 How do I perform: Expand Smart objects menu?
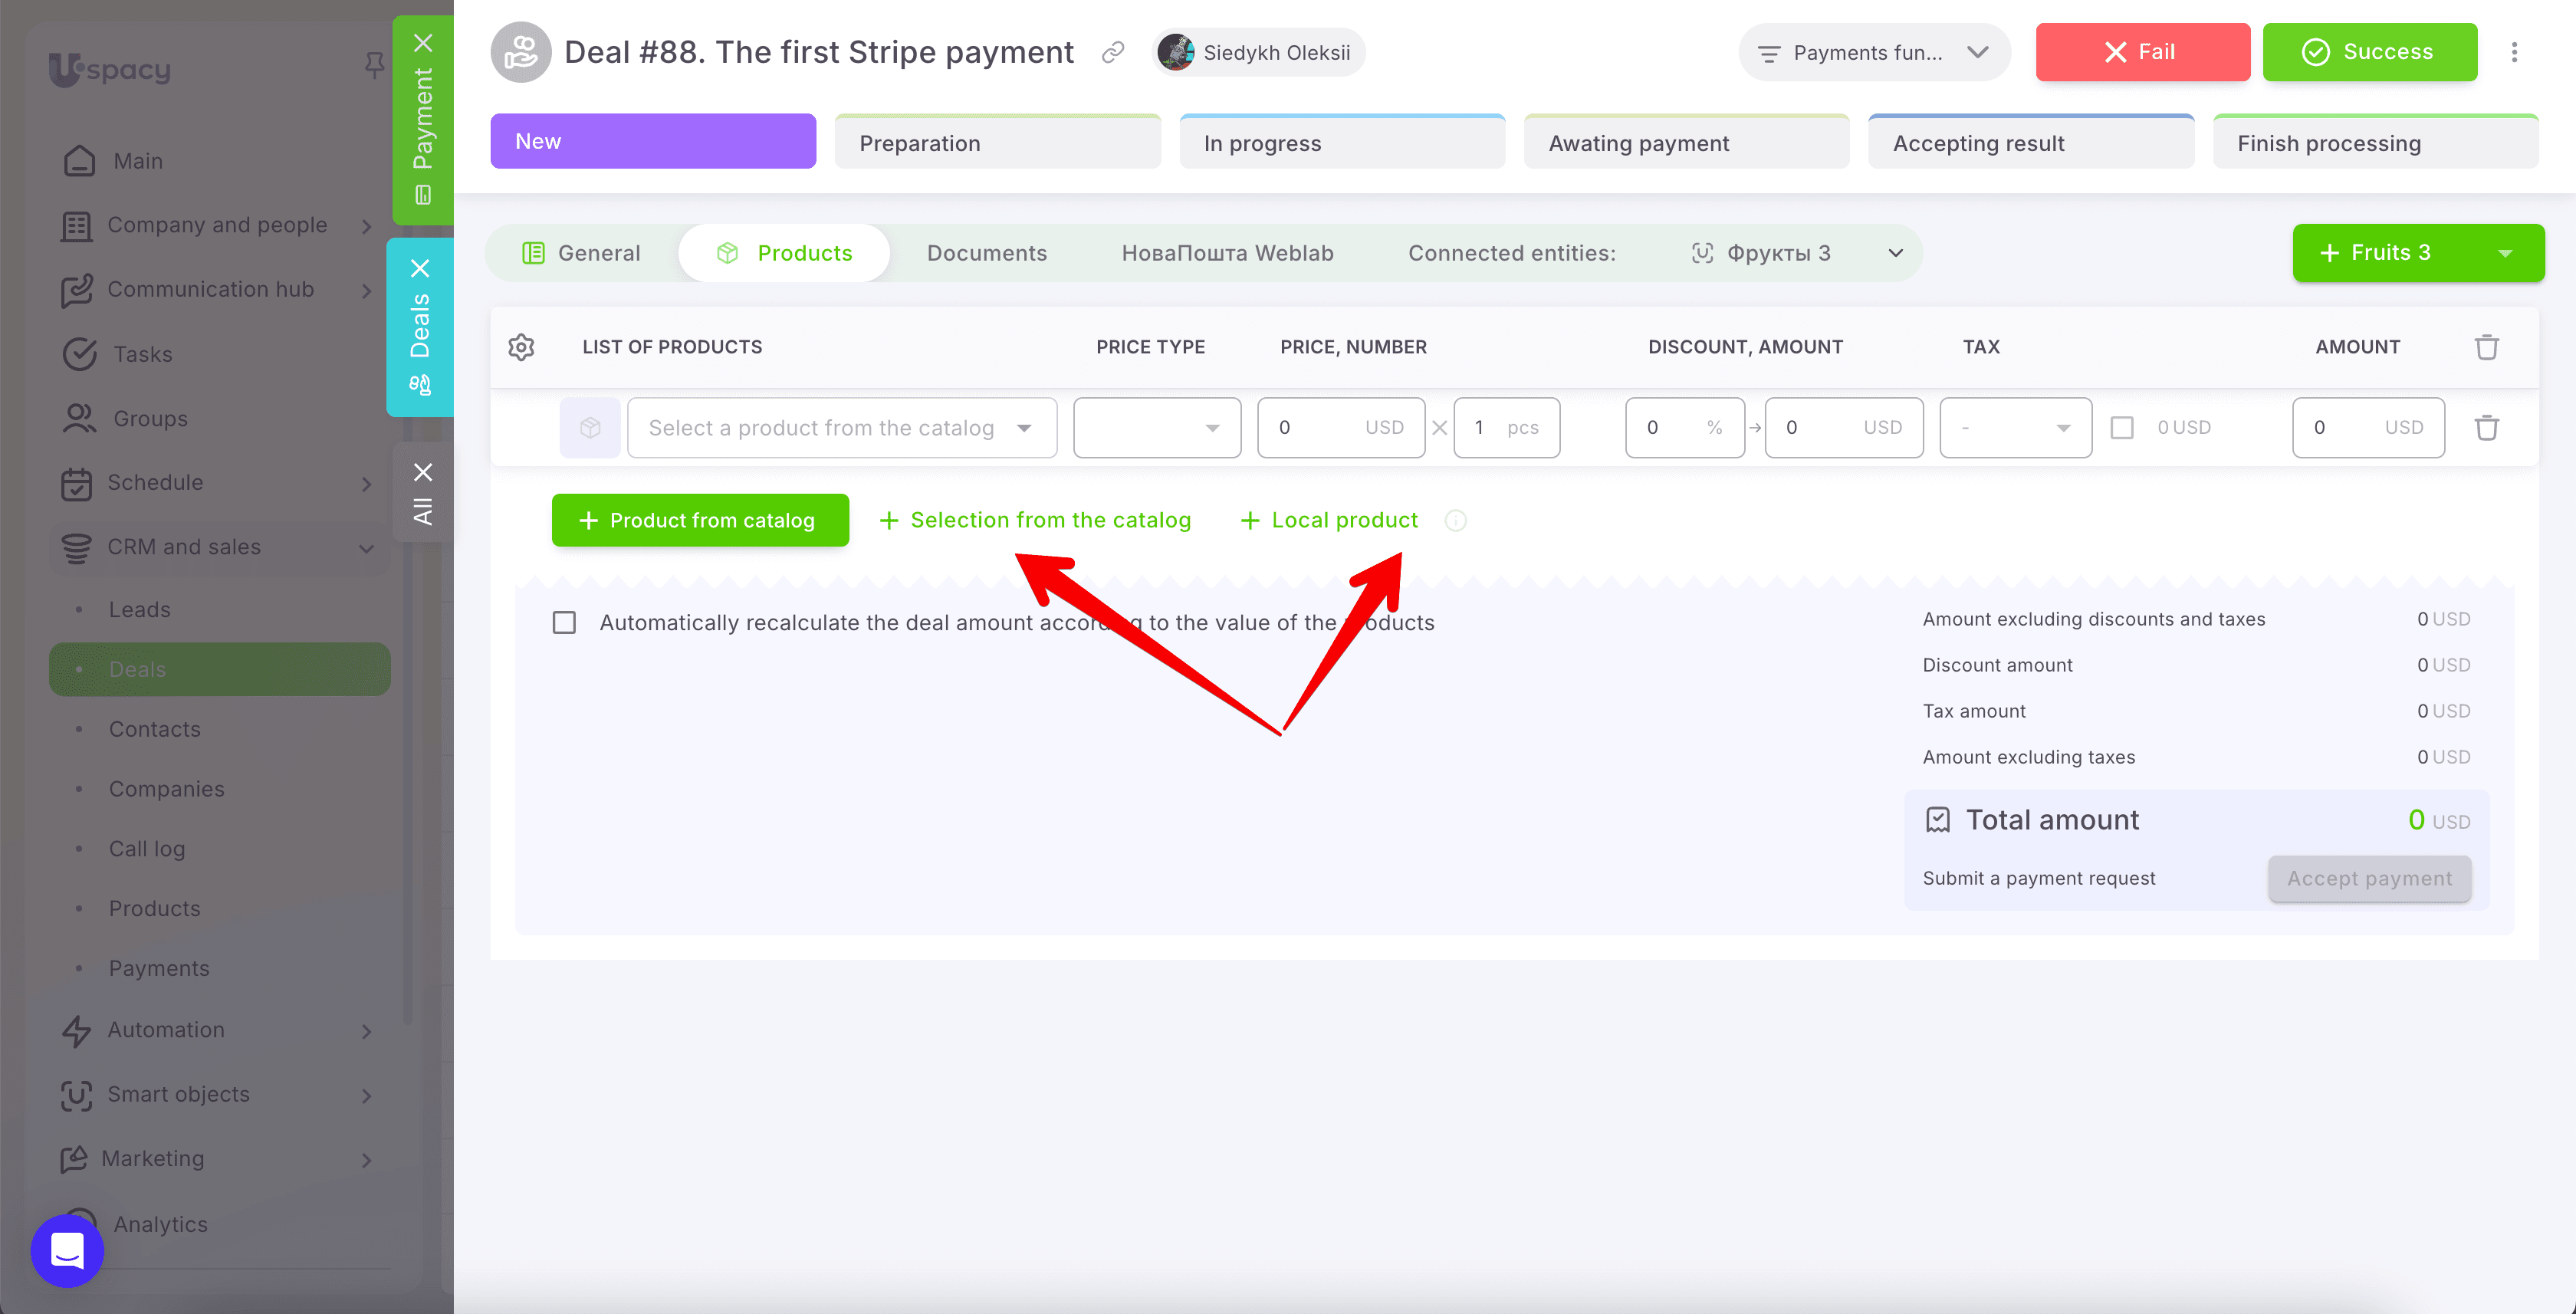(366, 1095)
